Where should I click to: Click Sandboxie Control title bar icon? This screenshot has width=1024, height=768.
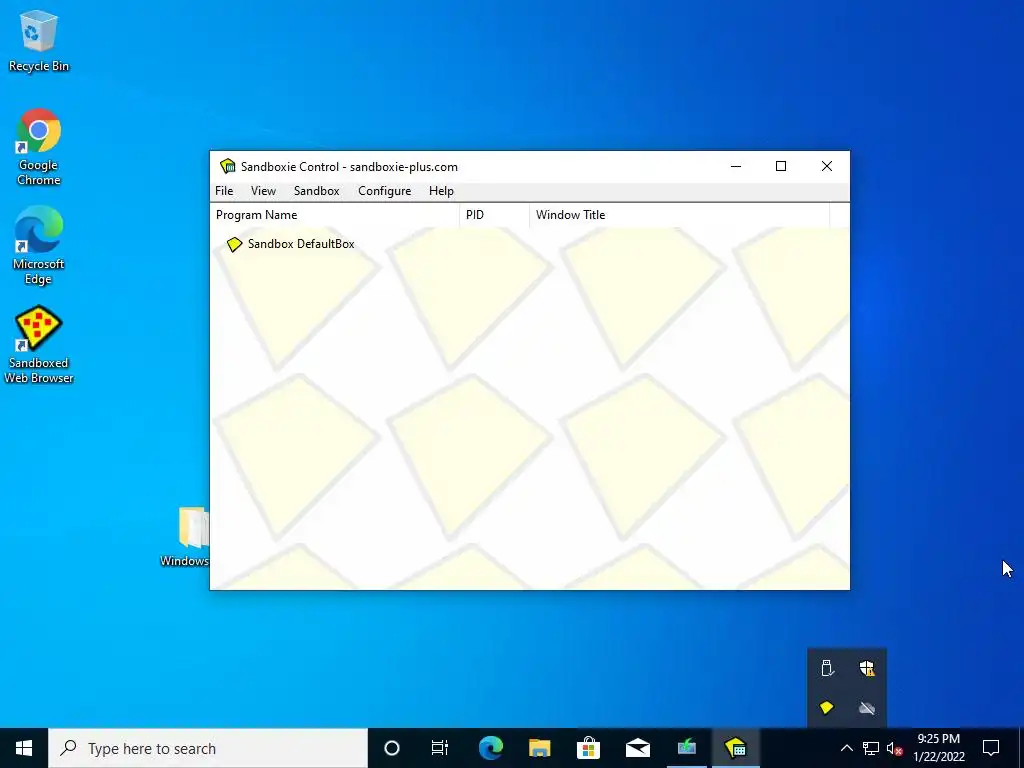[x=228, y=167]
